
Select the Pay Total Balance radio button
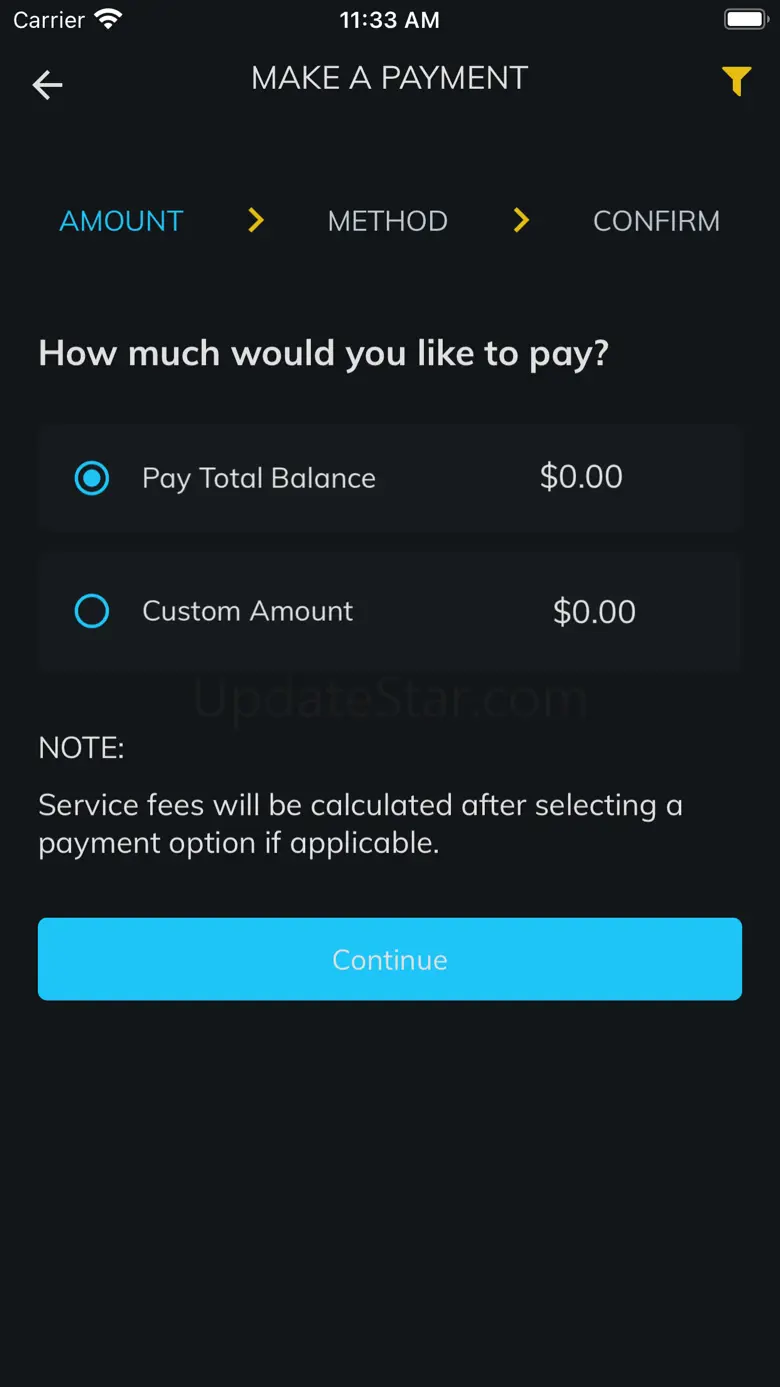pyautogui.click(x=92, y=478)
